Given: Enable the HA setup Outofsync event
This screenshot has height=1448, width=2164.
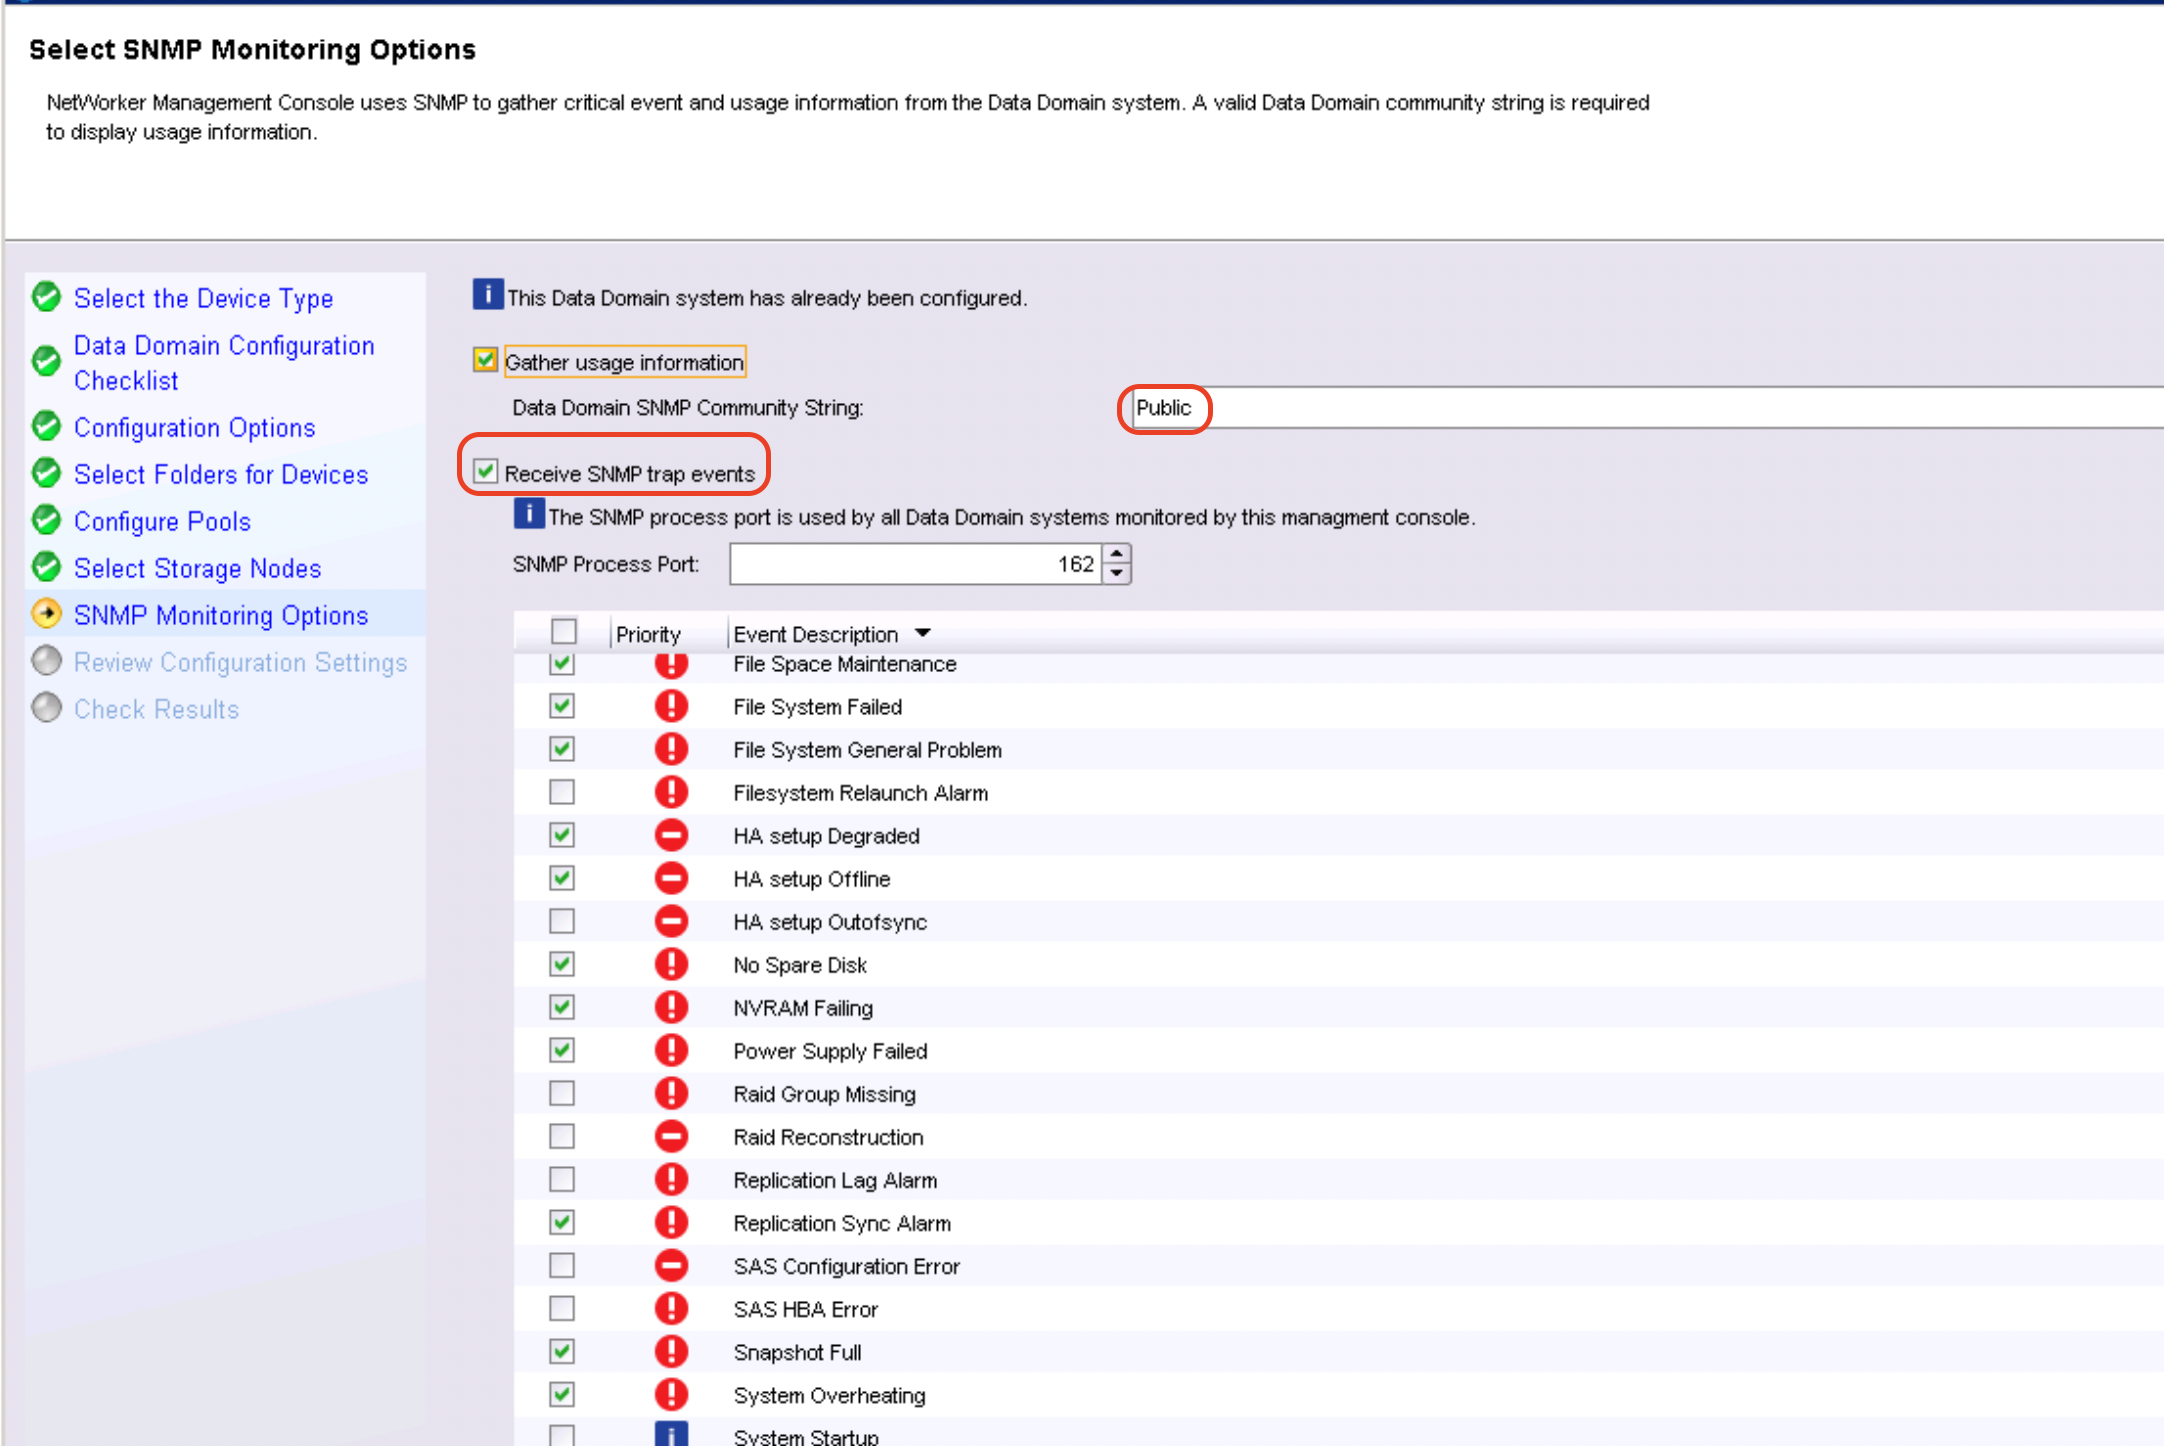Looking at the screenshot, I should point(562,921).
